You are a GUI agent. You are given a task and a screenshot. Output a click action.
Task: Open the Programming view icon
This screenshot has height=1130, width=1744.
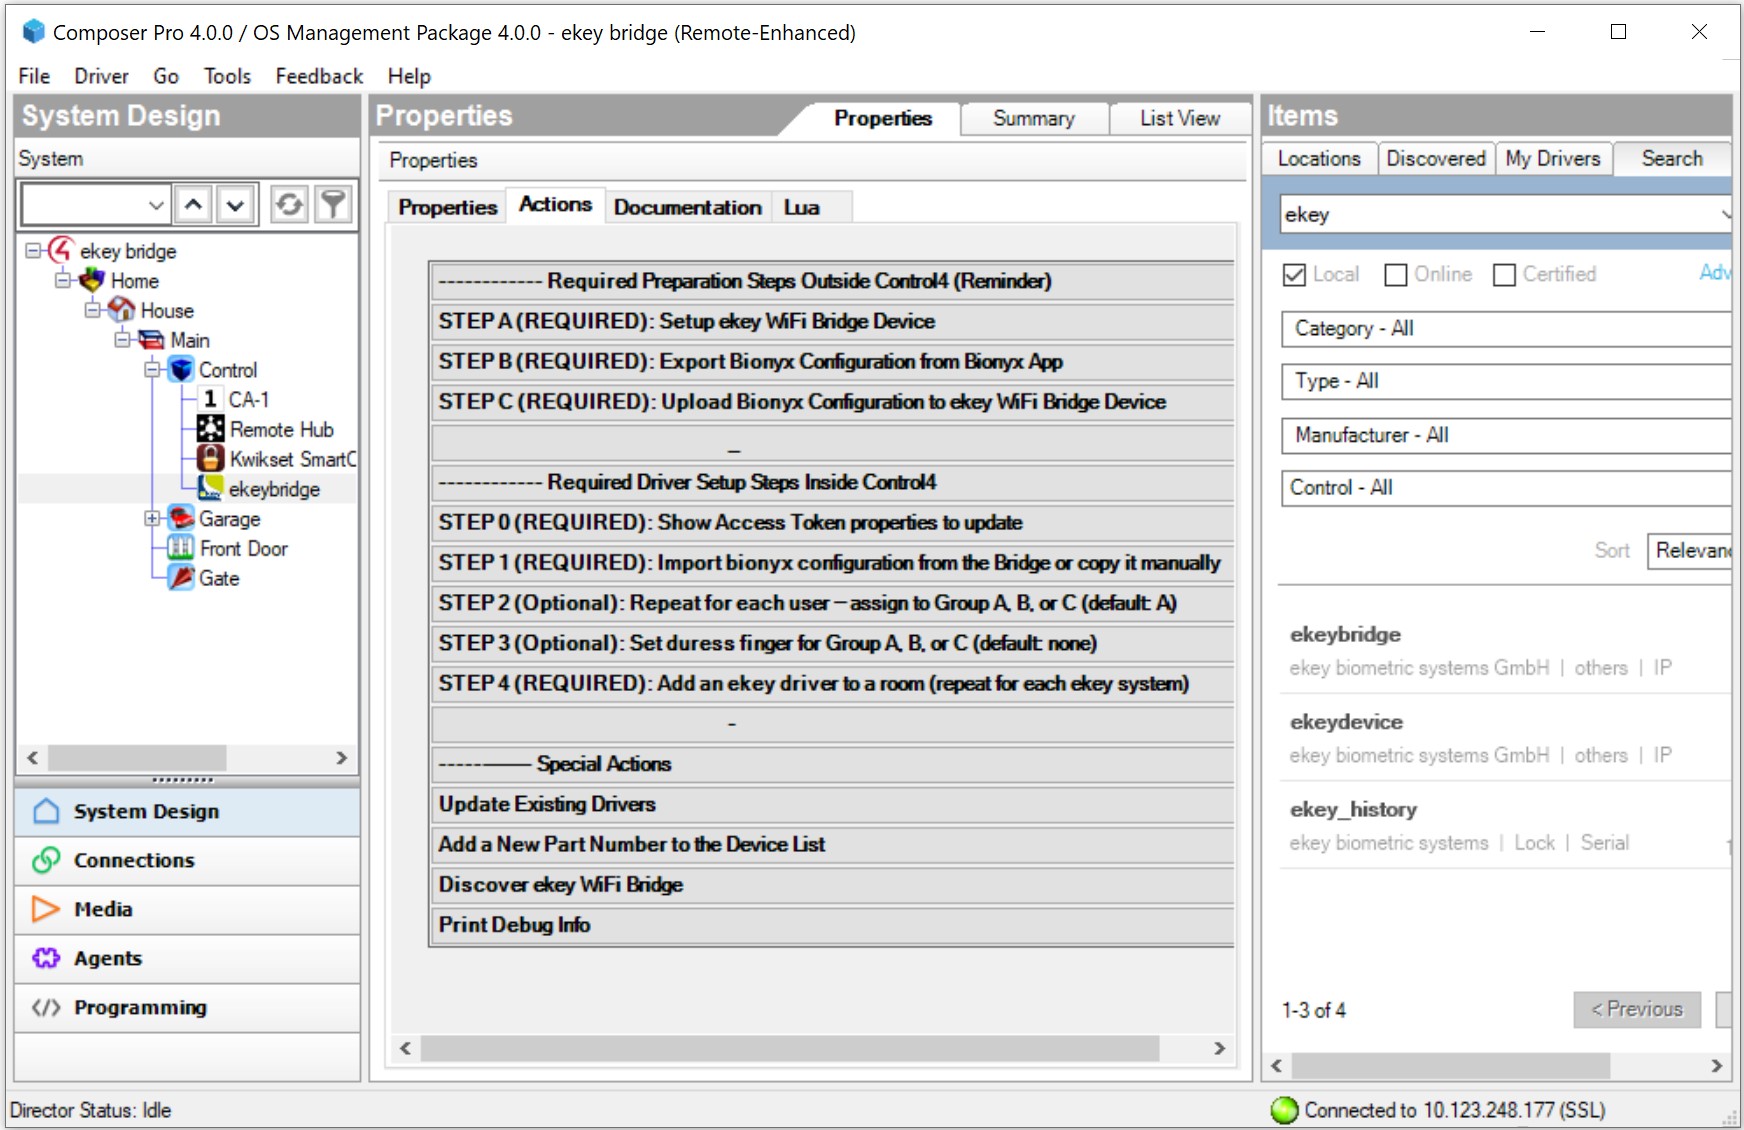click(46, 1007)
